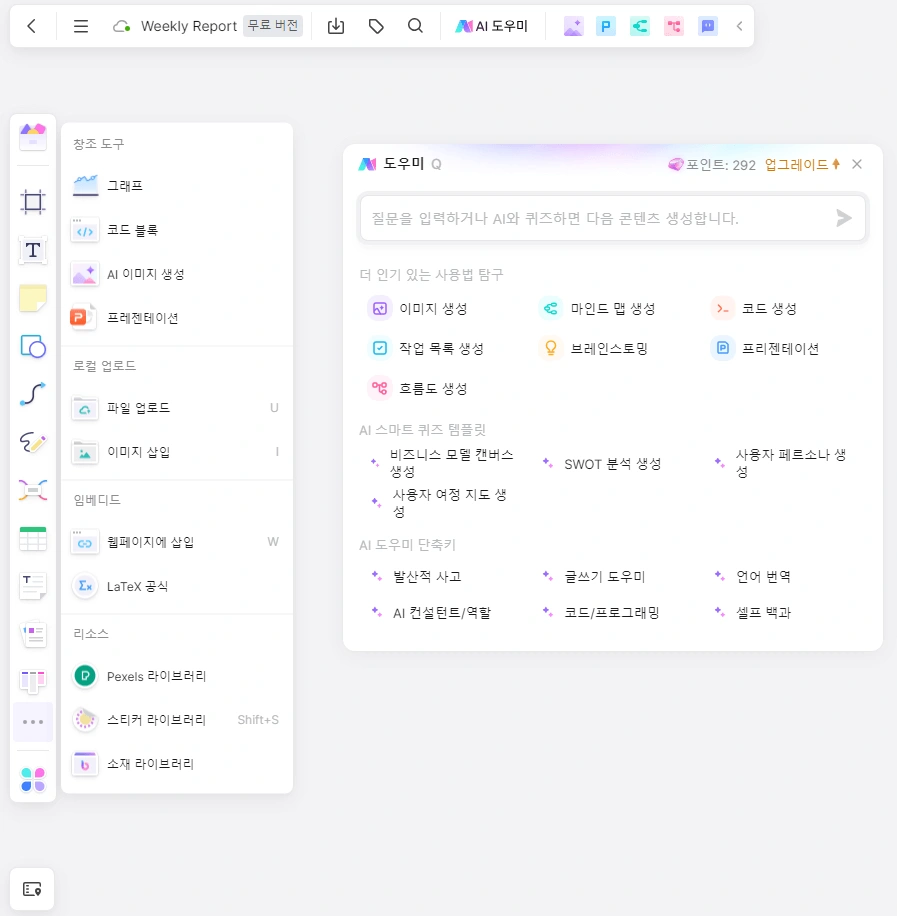Viewport: 897px width, 916px height.
Task: Choose 사용자 여정 지도 생성 template
Action: click(439, 503)
